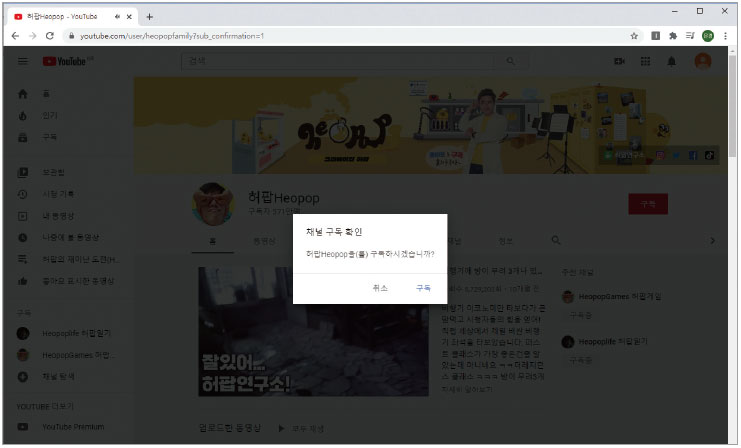The image size is (741, 448).
Task: Search within the channel via magnifier icon
Action: (x=556, y=241)
